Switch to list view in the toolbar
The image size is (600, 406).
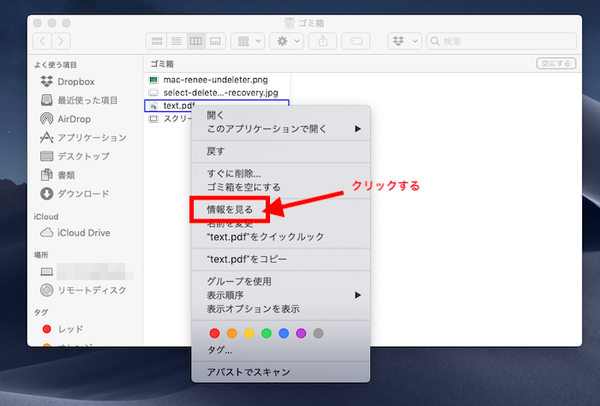176,41
